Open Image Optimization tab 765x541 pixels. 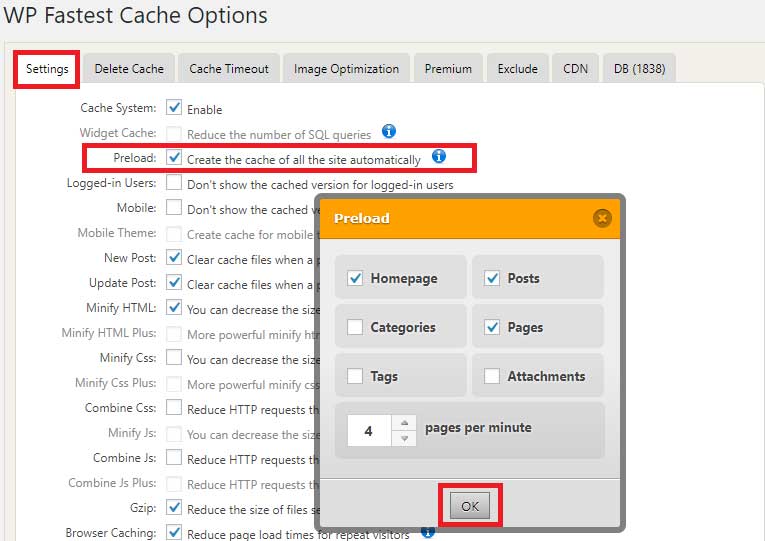pyautogui.click(x=346, y=69)
